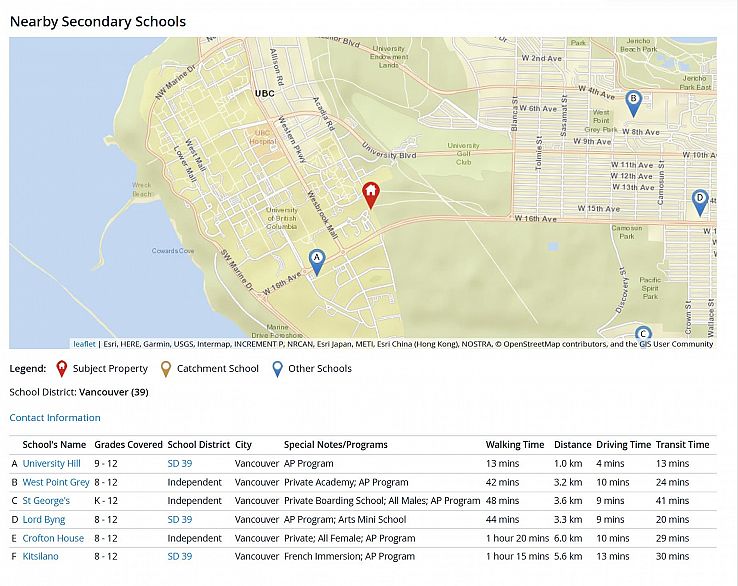Click the red home subject property marker
The height and width of the screenshot is (586, 738).
[370, 194]
